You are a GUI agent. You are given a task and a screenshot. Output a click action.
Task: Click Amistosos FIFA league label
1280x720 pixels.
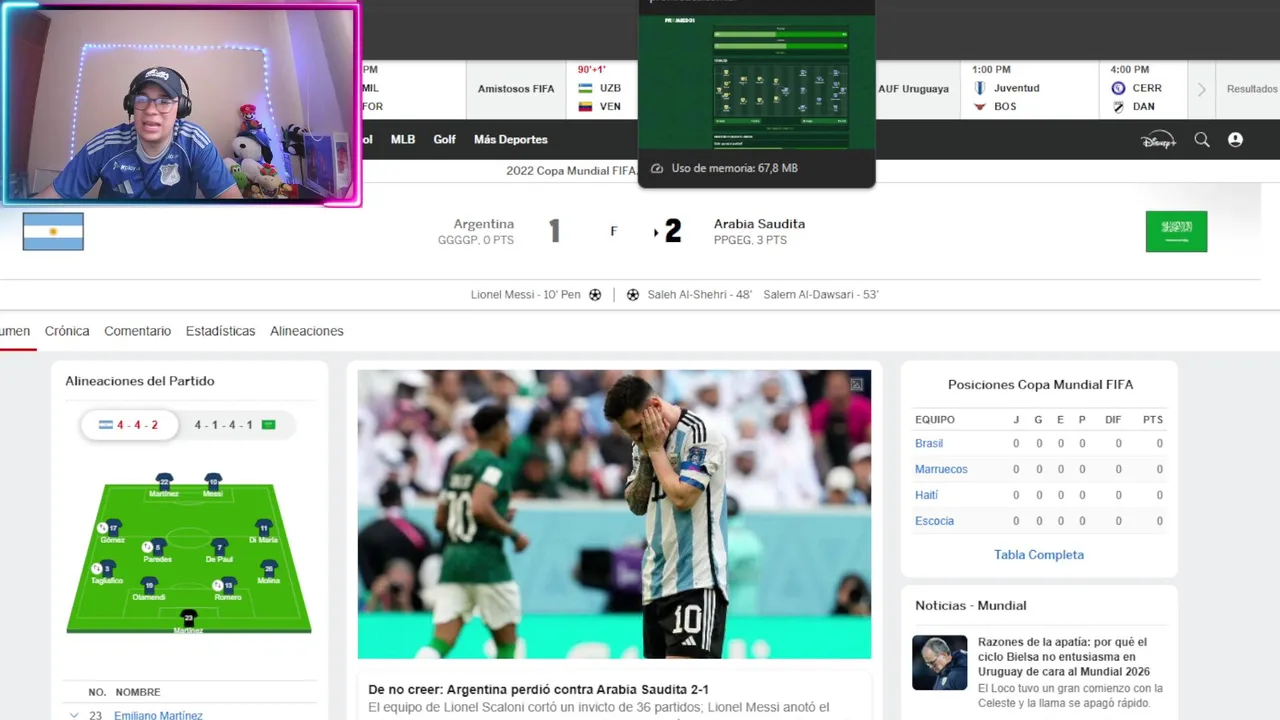point(516,89)
